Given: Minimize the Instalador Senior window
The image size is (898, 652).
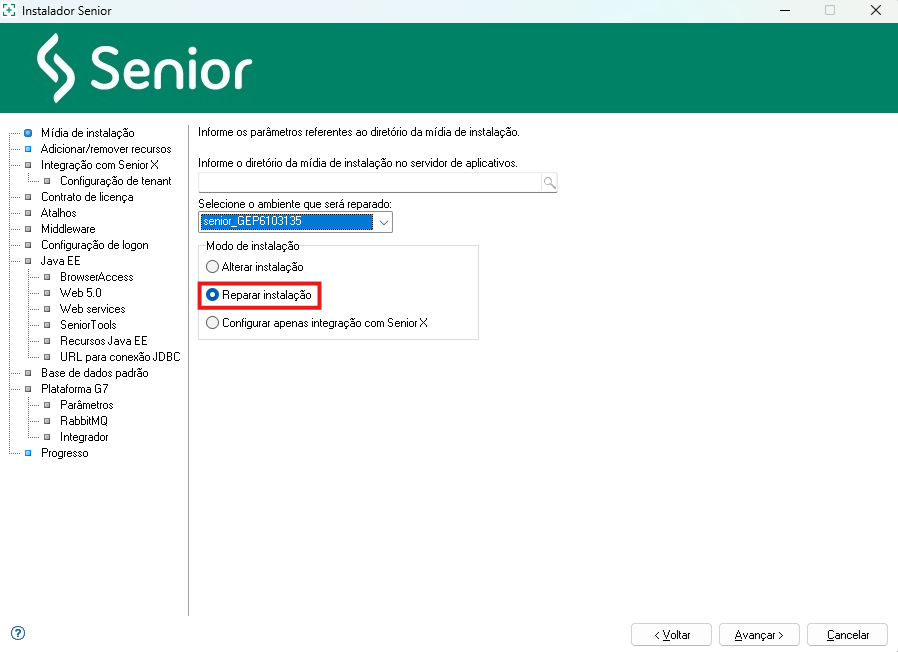Looking at the screenshot, I should (x=785, y=10).
